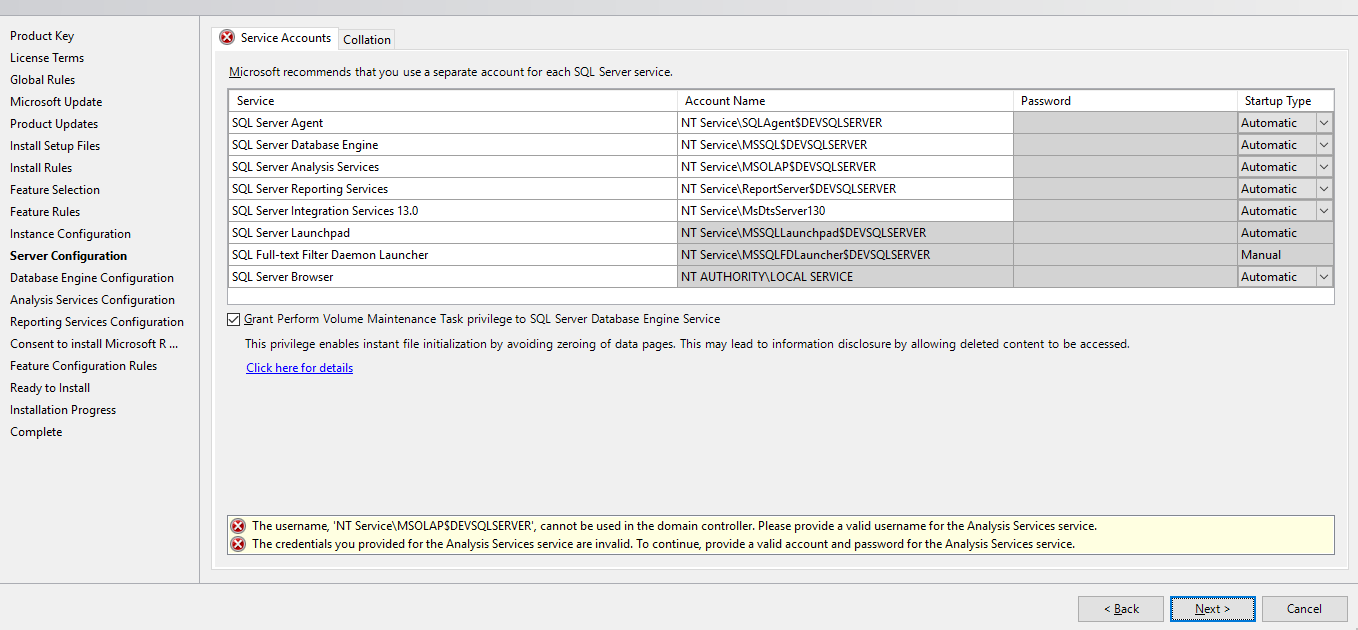
Task: Click the Startup Type column header
Action: click(1286, 101)
